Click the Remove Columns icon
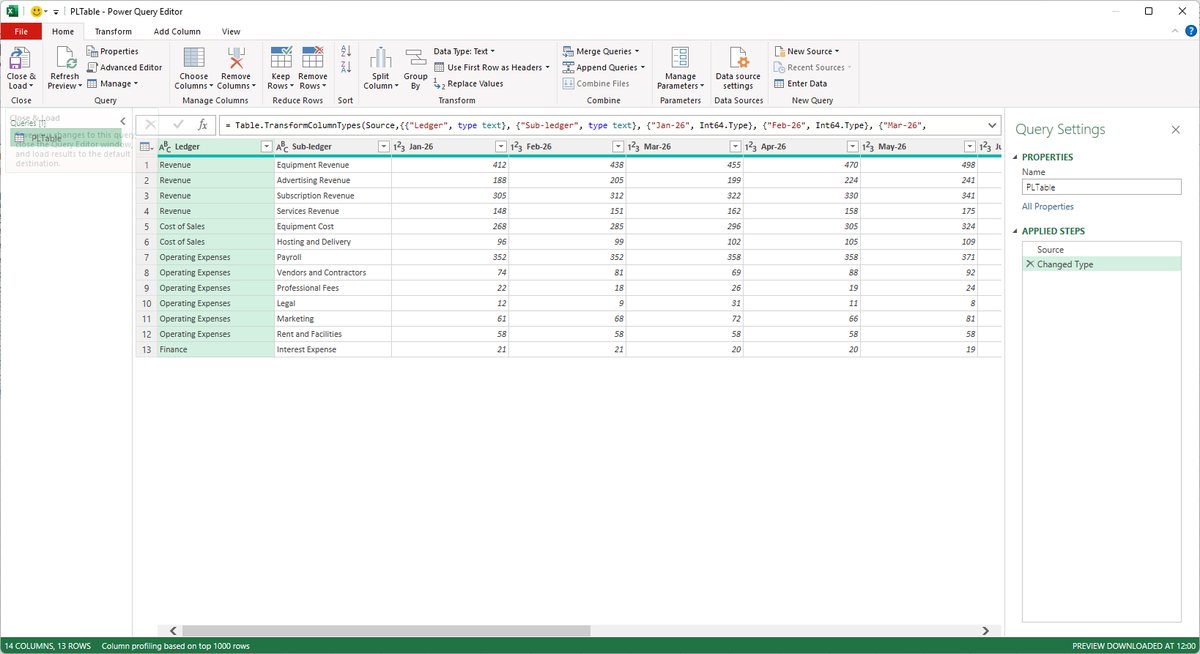 pos(236,57)
